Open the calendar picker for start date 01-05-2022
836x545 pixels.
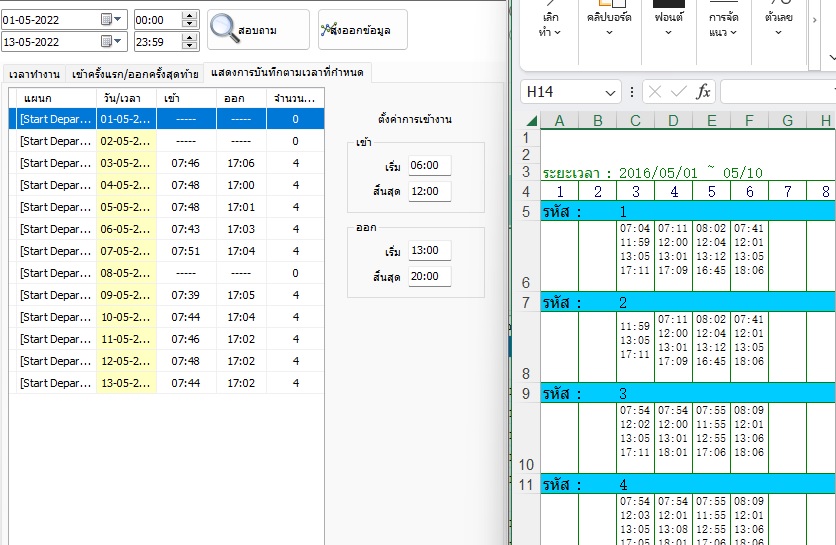(111, 20)
